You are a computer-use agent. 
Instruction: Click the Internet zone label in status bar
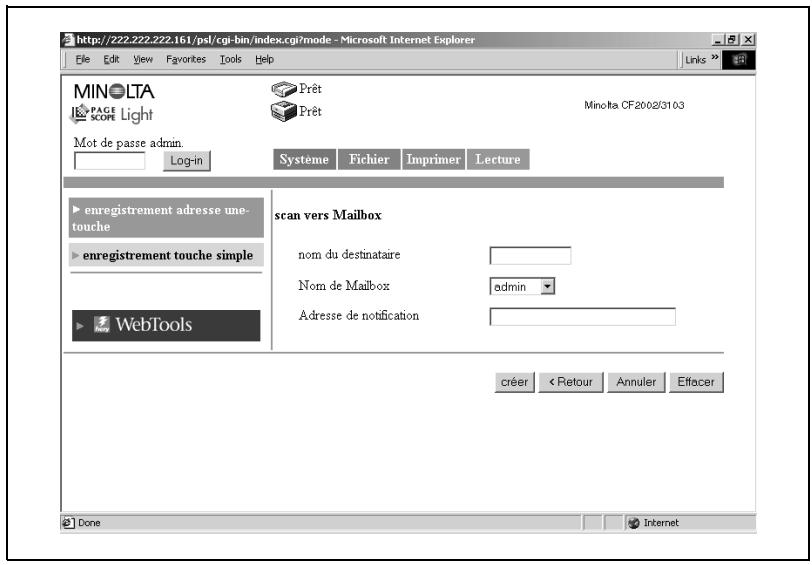[661, 523]
